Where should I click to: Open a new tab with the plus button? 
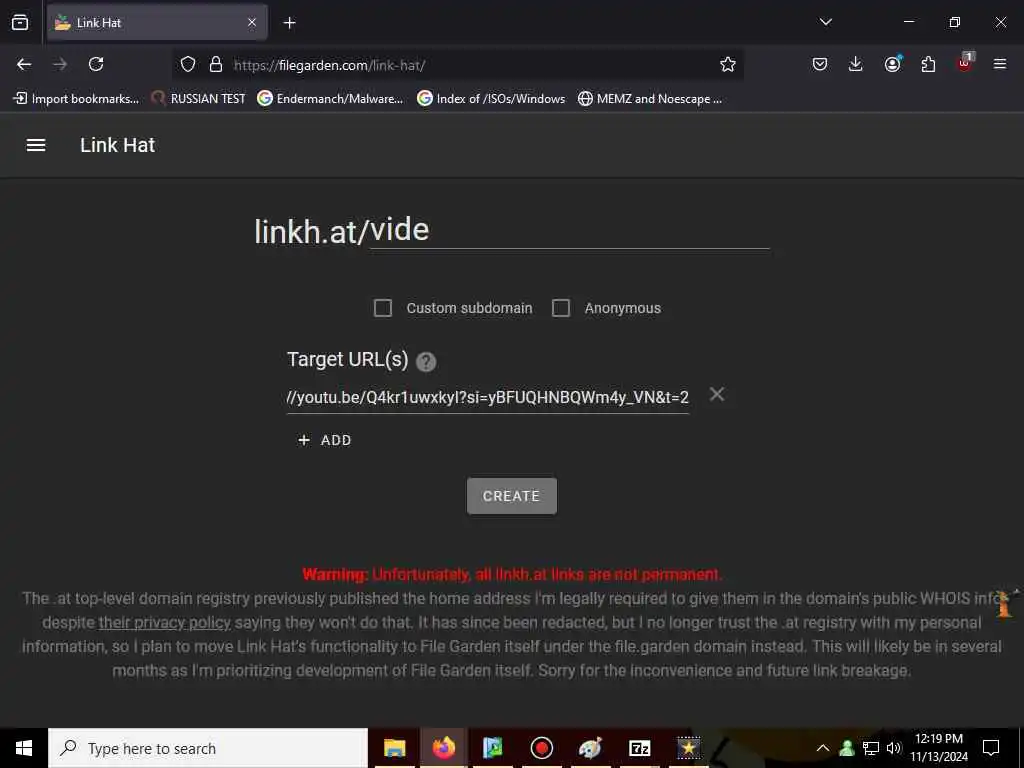(289, 23)
